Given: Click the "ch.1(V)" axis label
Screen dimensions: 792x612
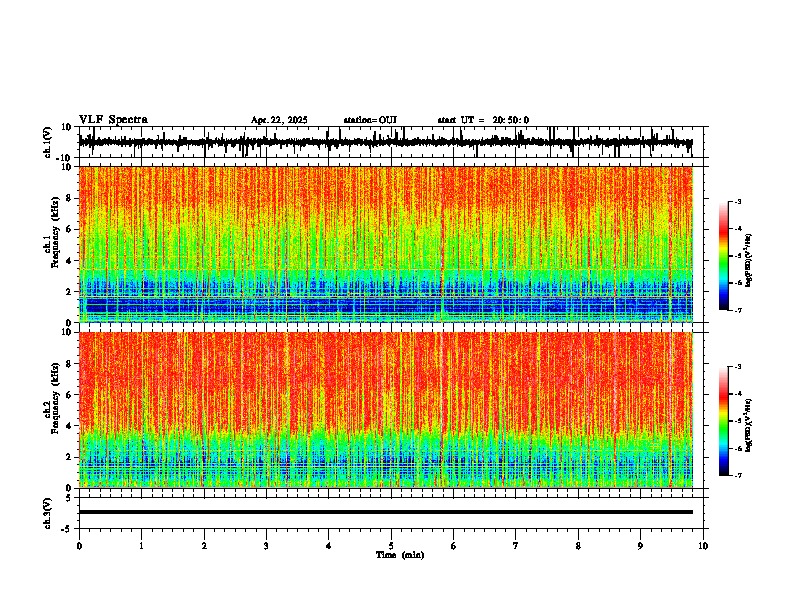Looking at the screenshot, I should pos(48,142).
